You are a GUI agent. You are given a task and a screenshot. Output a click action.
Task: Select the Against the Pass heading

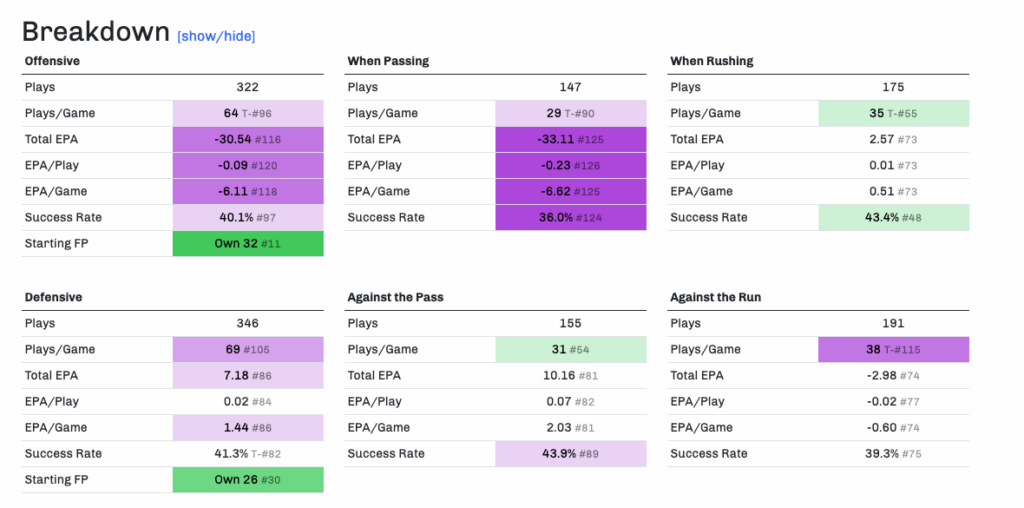point(395,297)
